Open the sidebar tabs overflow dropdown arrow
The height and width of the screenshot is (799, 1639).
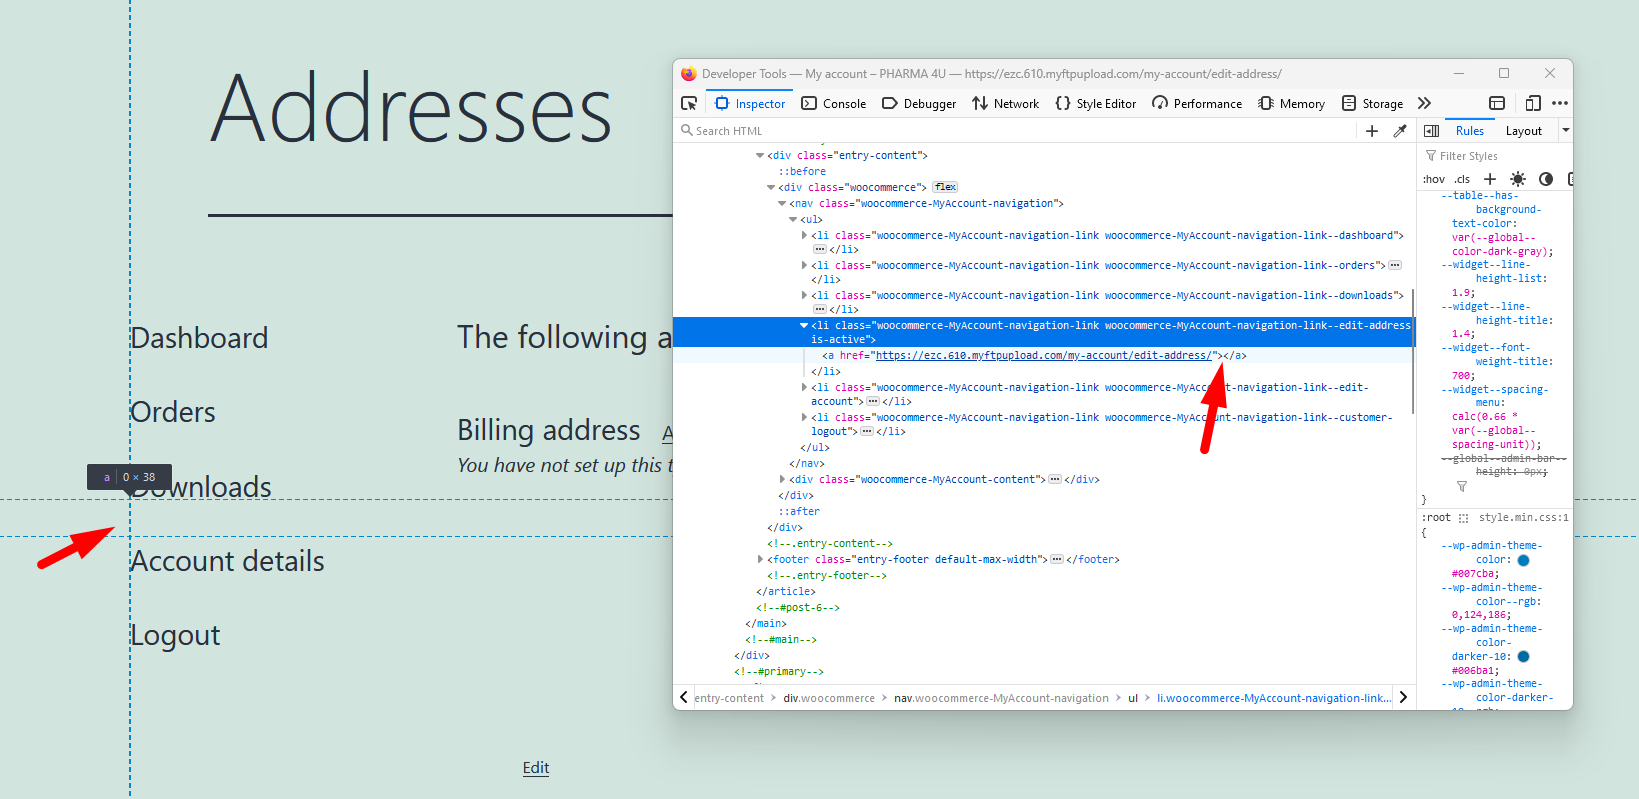tap(1566, 131)
